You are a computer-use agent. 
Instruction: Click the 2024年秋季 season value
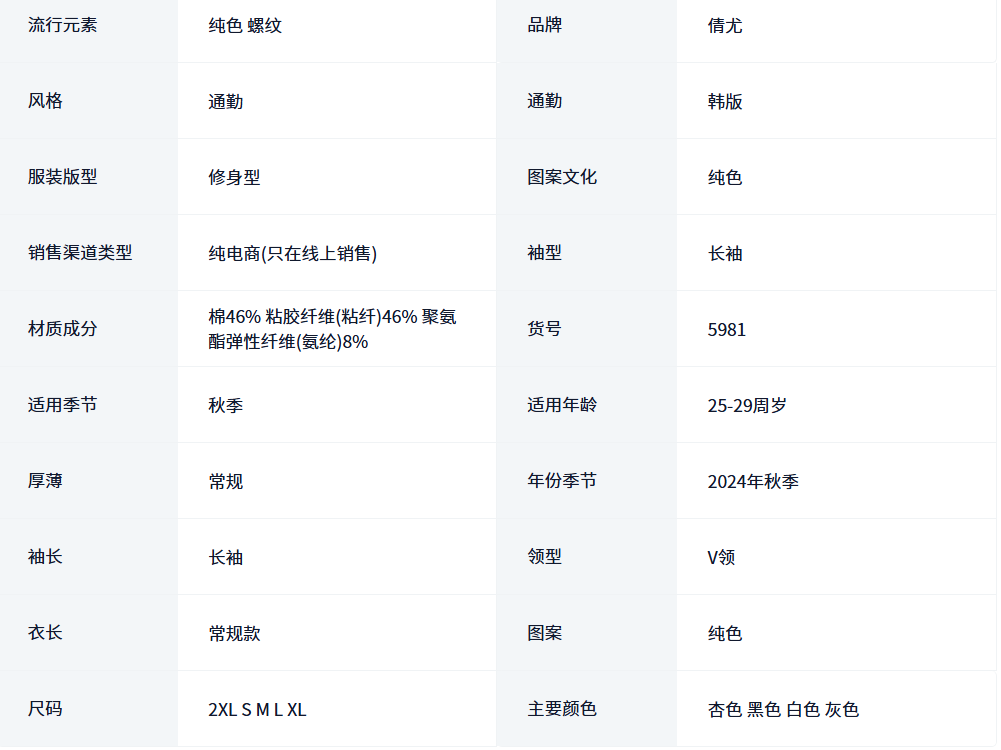753,482
